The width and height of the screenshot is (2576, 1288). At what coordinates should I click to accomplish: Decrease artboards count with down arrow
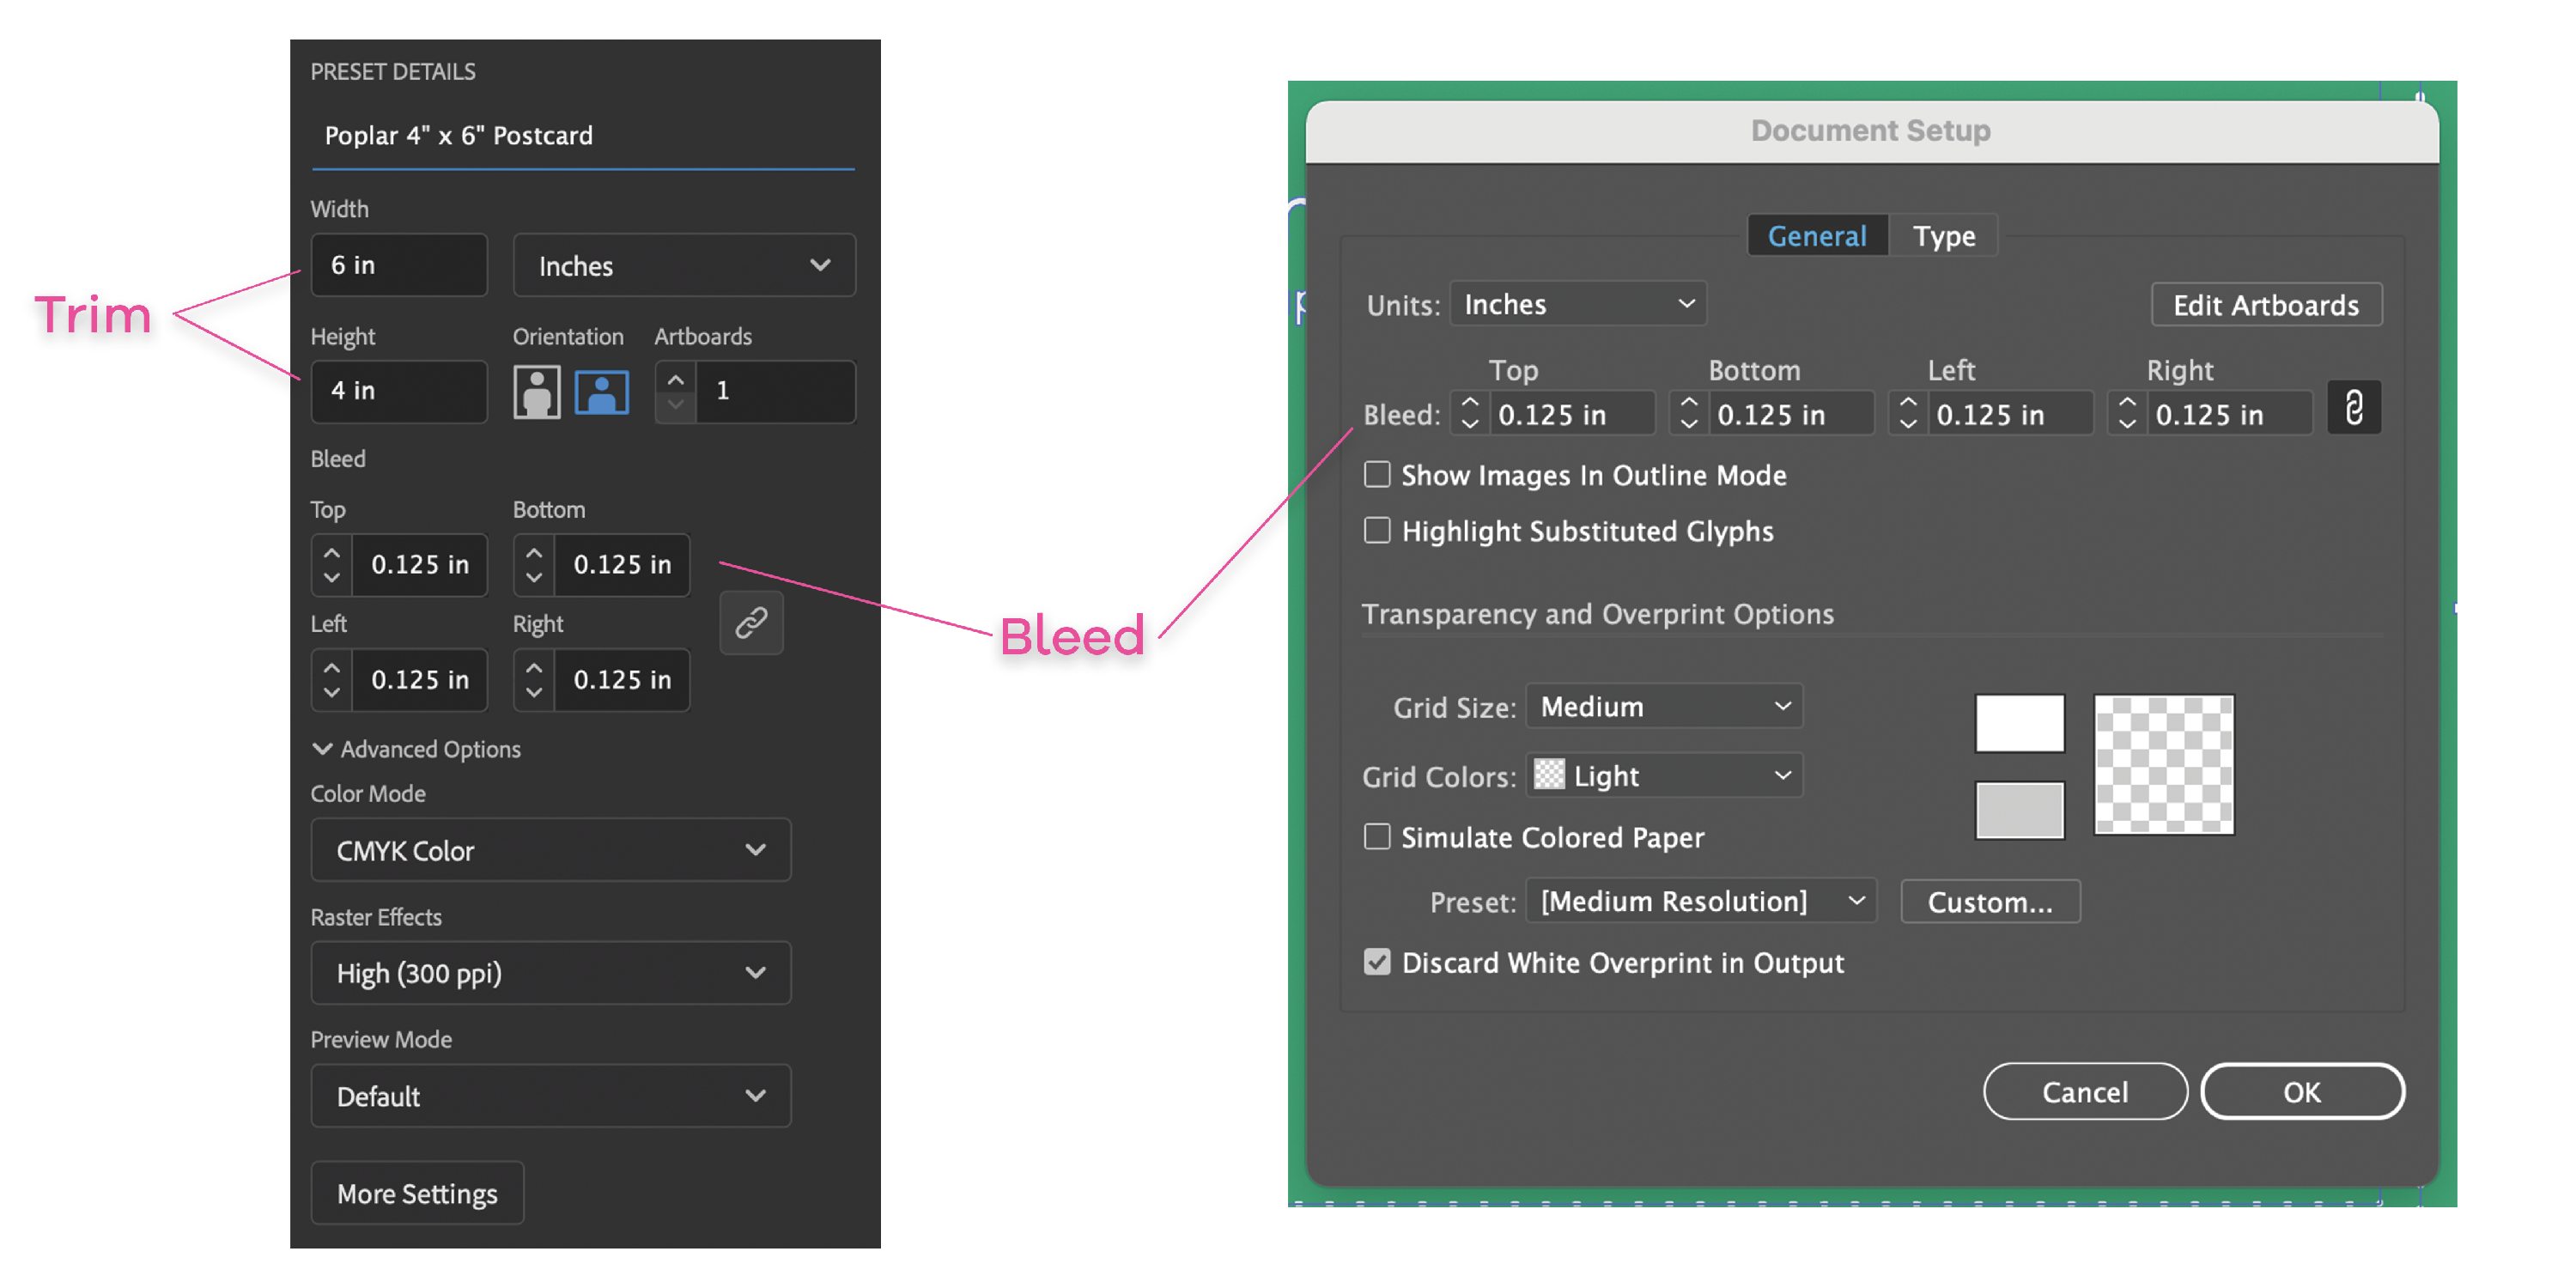click(676, 405)
